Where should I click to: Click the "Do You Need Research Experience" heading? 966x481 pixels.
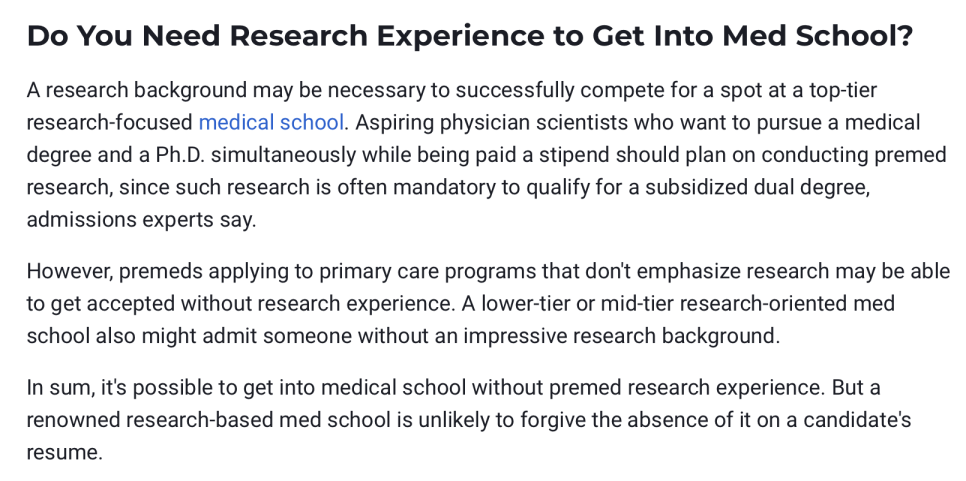coord(470,36)
